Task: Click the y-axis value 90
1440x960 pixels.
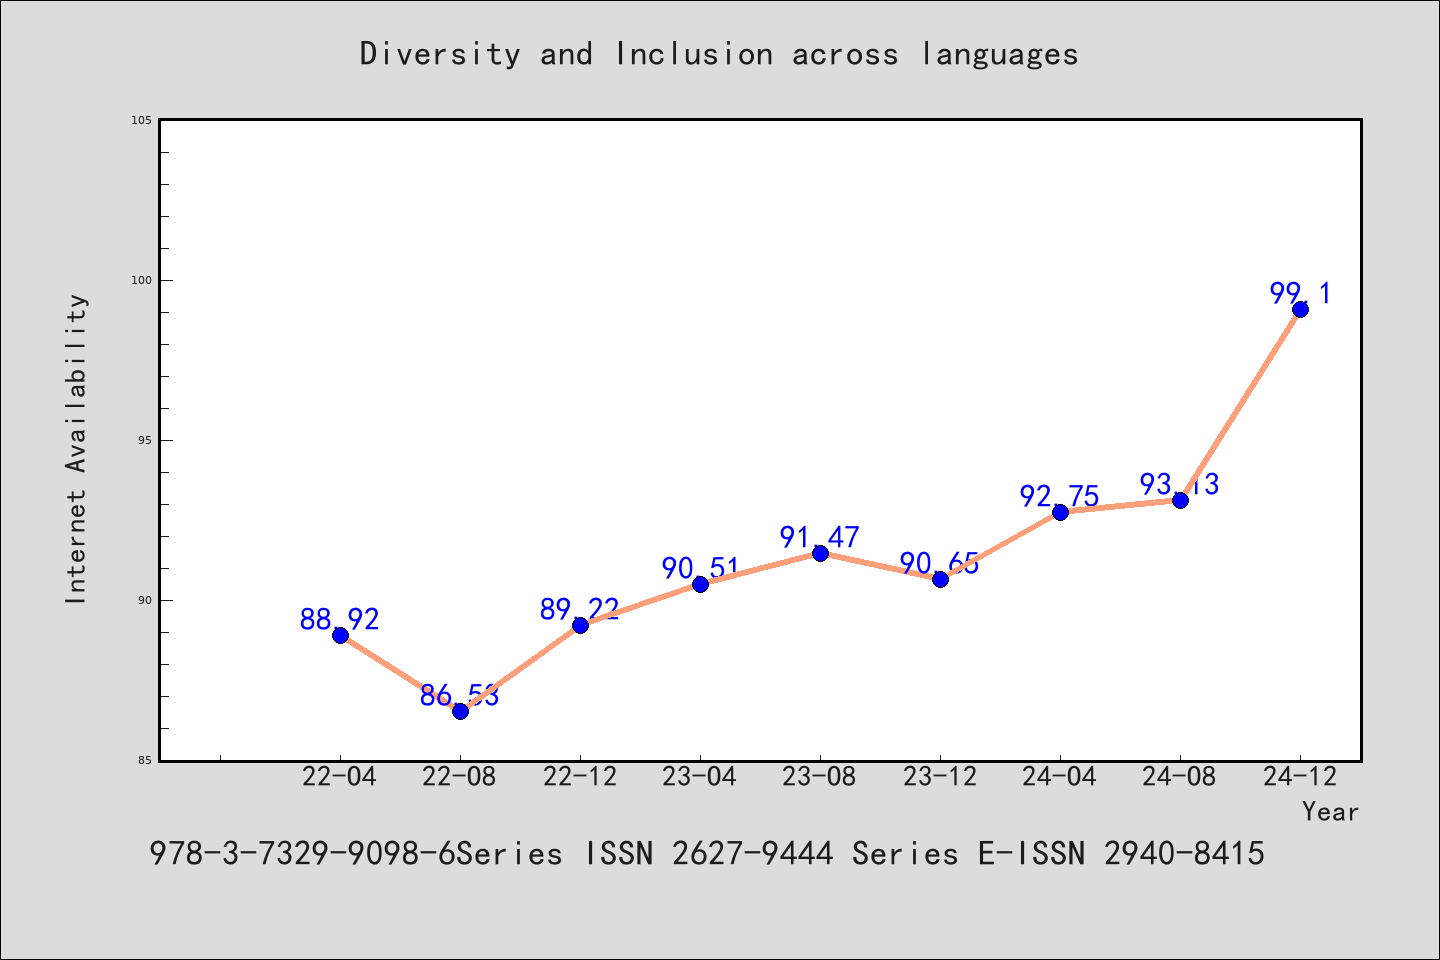Action: [146, 600]
